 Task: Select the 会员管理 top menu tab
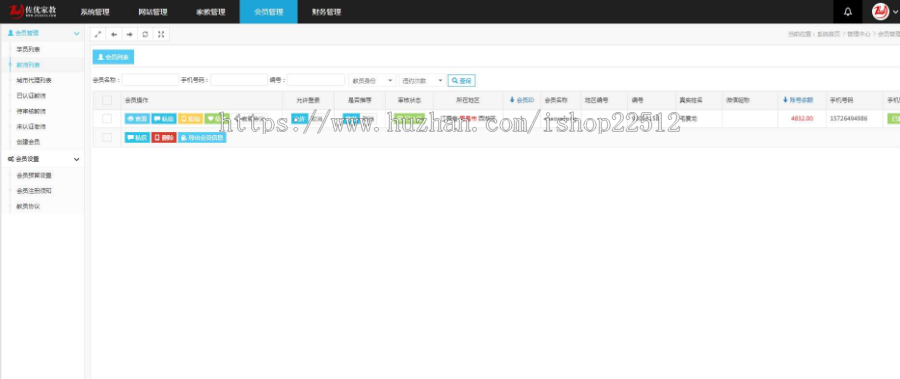click(269, 11)
